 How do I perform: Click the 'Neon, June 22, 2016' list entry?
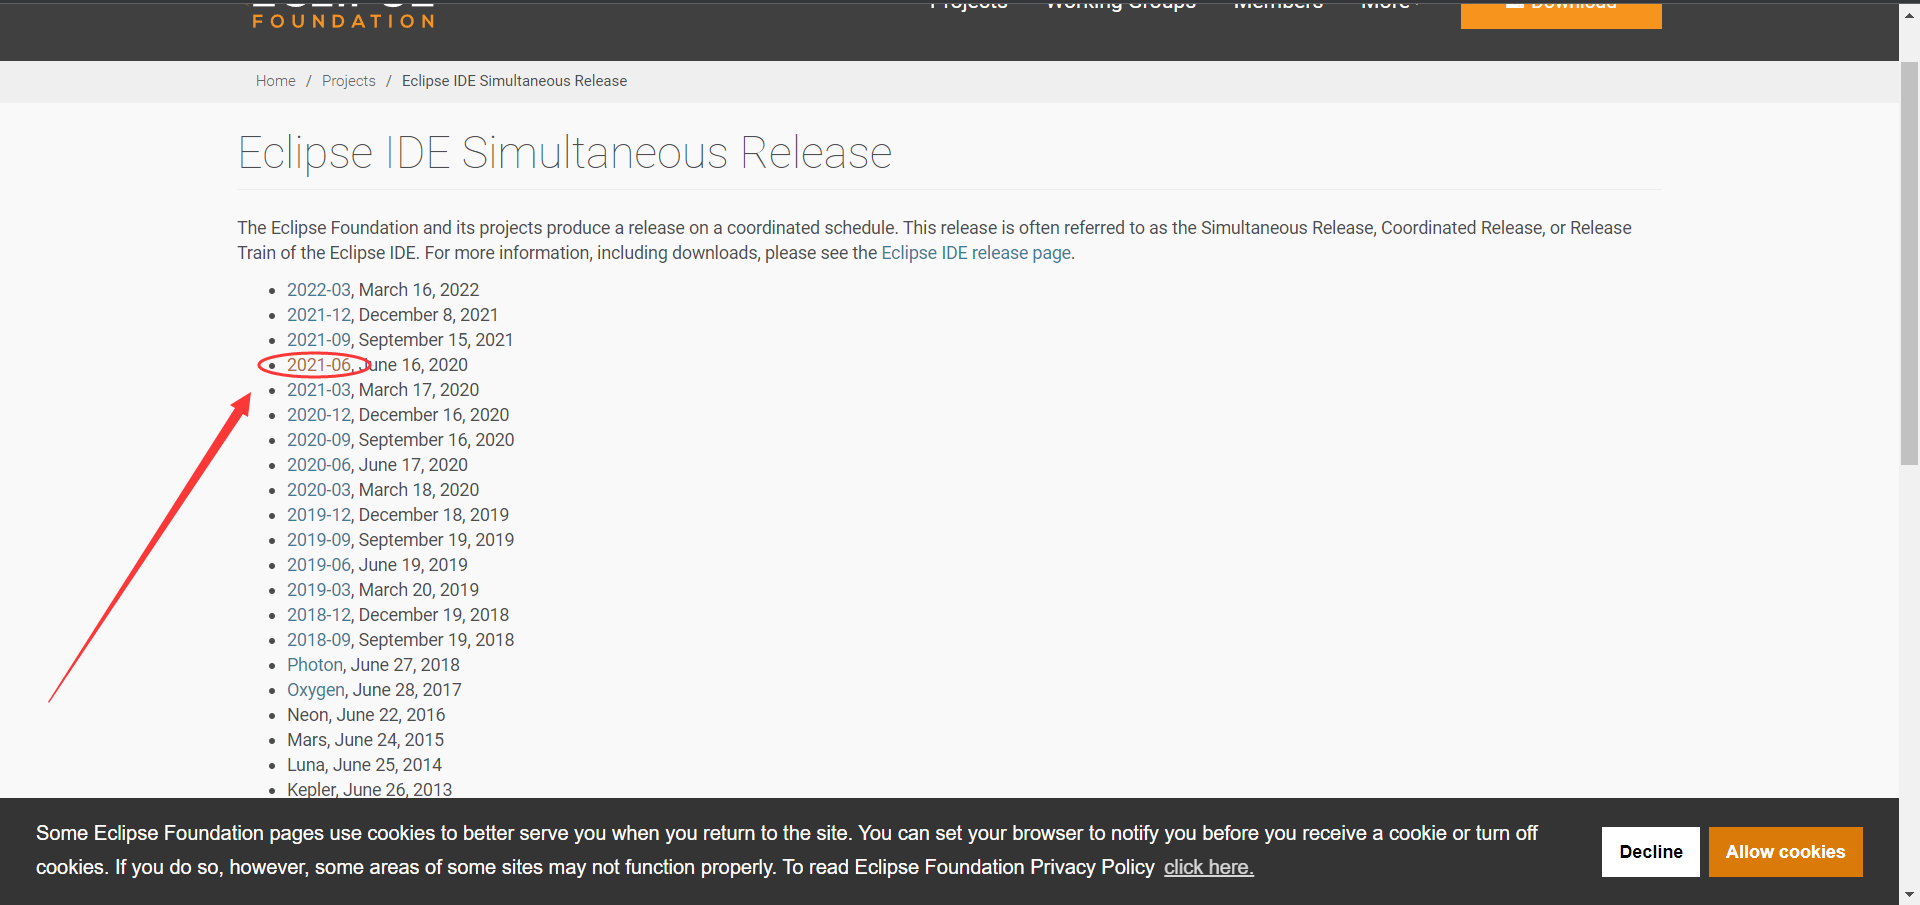pos(366,715)
